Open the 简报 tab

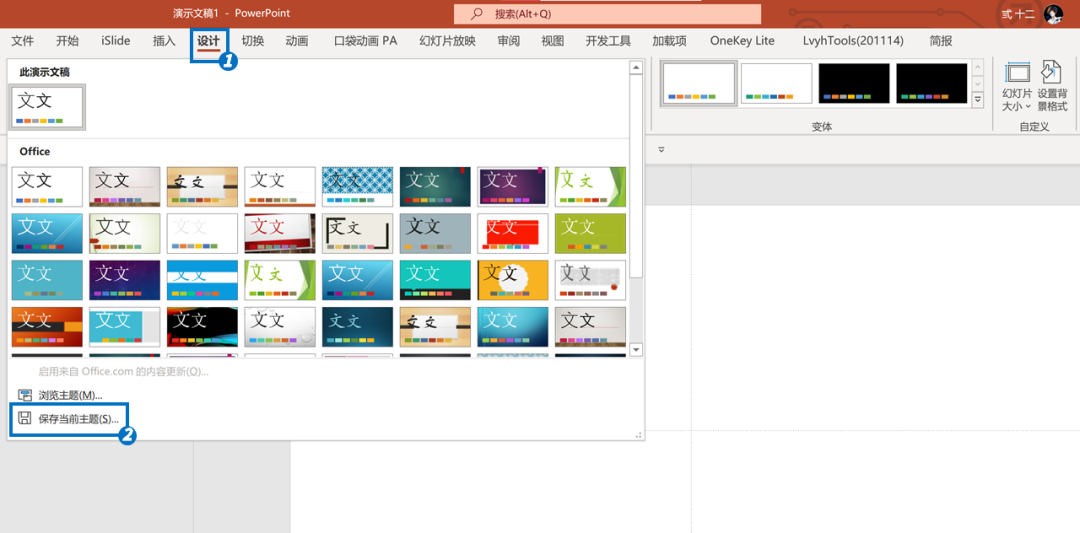coord(941,41)
